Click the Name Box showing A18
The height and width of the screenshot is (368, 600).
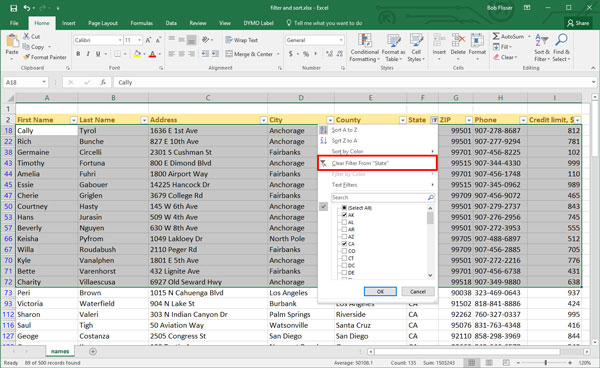coord(25,82)
